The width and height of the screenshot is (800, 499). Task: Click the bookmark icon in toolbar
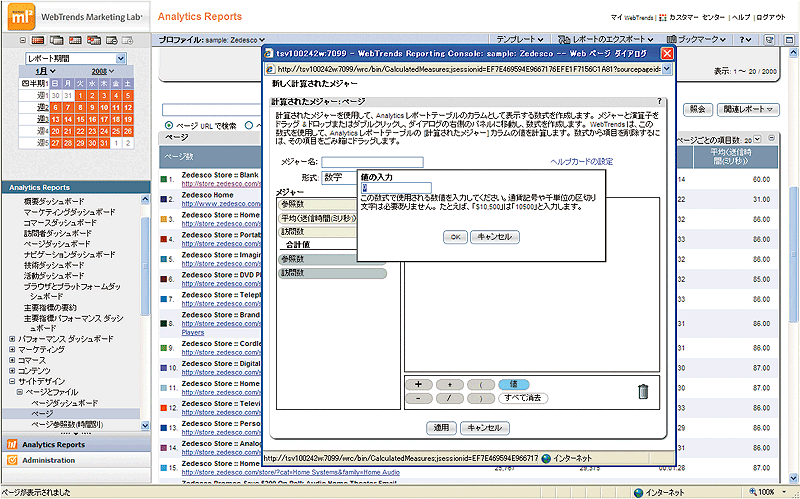click(671, 39)
